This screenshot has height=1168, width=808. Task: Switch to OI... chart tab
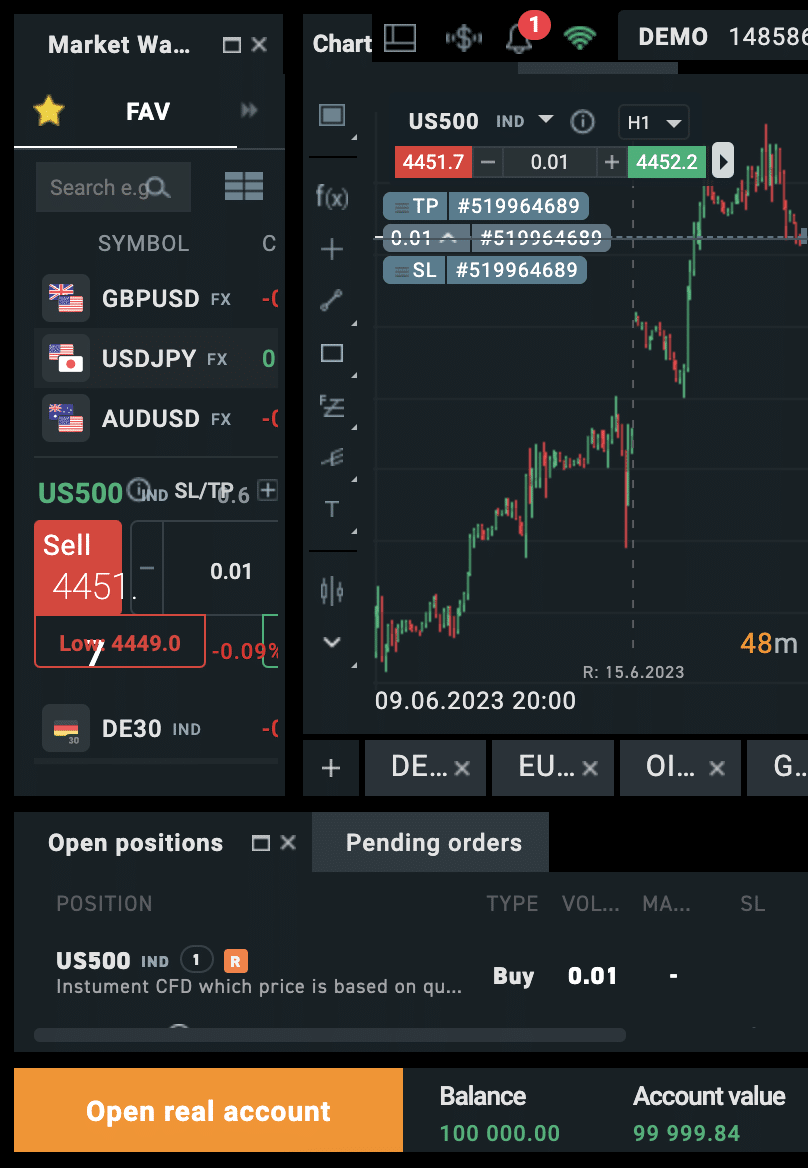669,766
